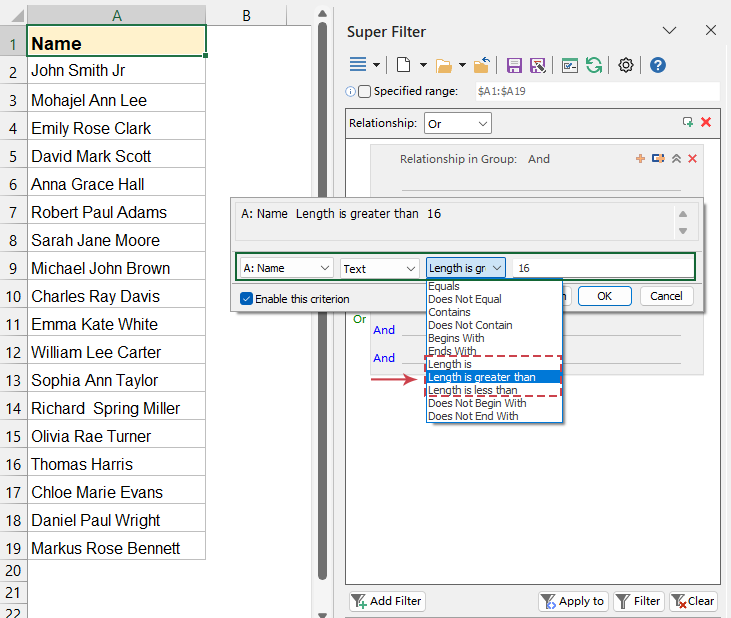Delete the group with its red X
The image size is (731, 618).
point(692,159)
